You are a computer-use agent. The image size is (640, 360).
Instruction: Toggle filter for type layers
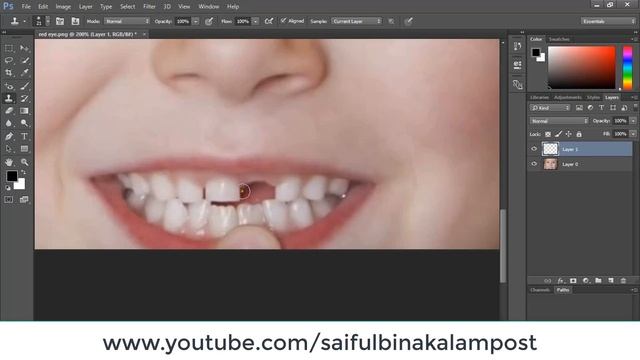601,108
